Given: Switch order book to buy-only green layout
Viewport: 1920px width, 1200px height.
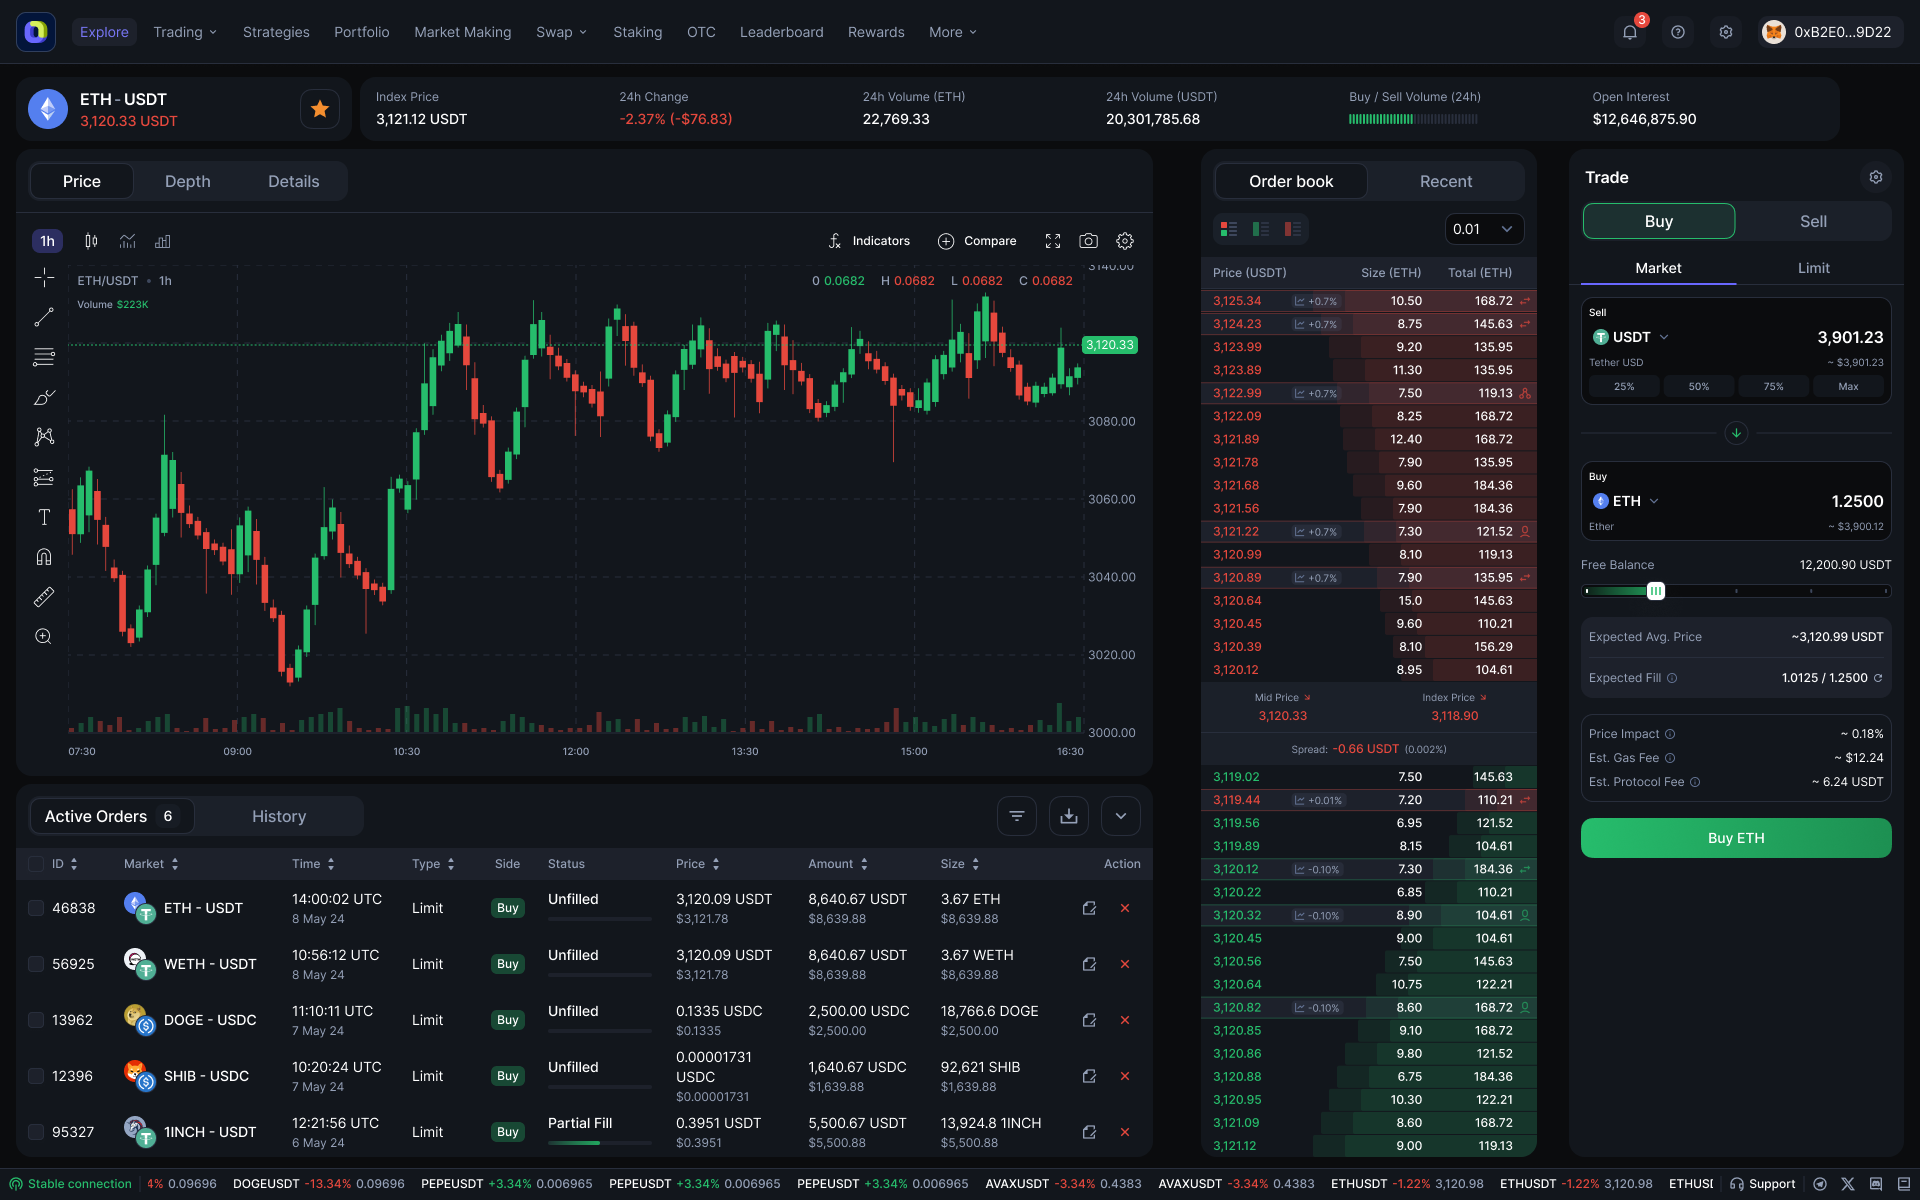Looking at the screenshot, I should (1261, 229).
